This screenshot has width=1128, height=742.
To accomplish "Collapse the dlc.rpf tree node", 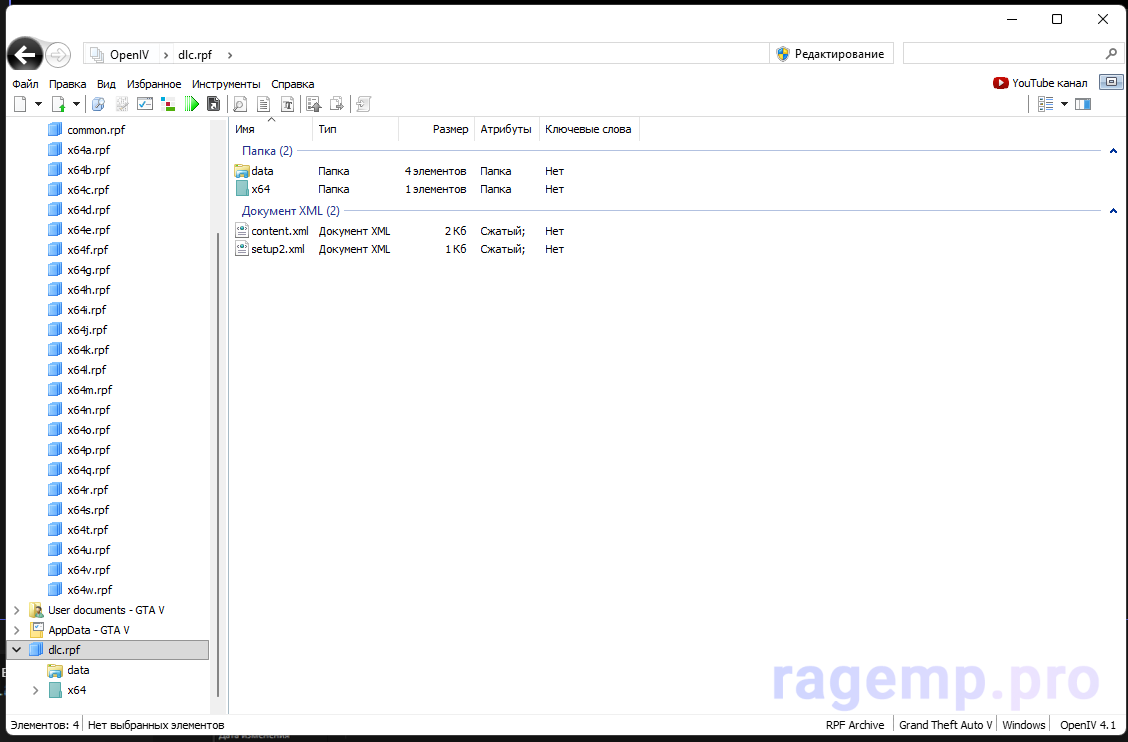I will click(16, 650).
